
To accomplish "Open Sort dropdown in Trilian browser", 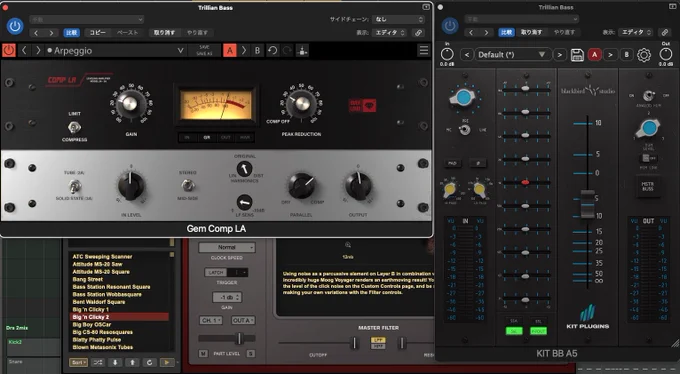I will 78,362.
